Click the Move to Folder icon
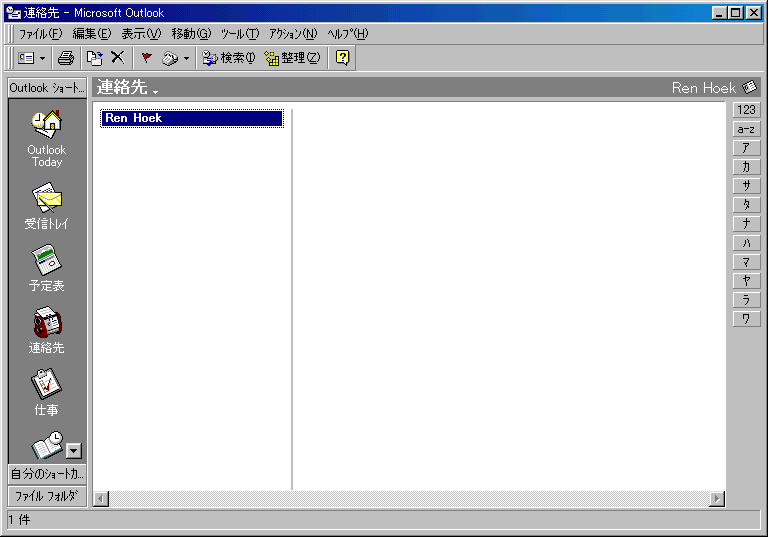768x537 pixels. (x=94, y=58)
